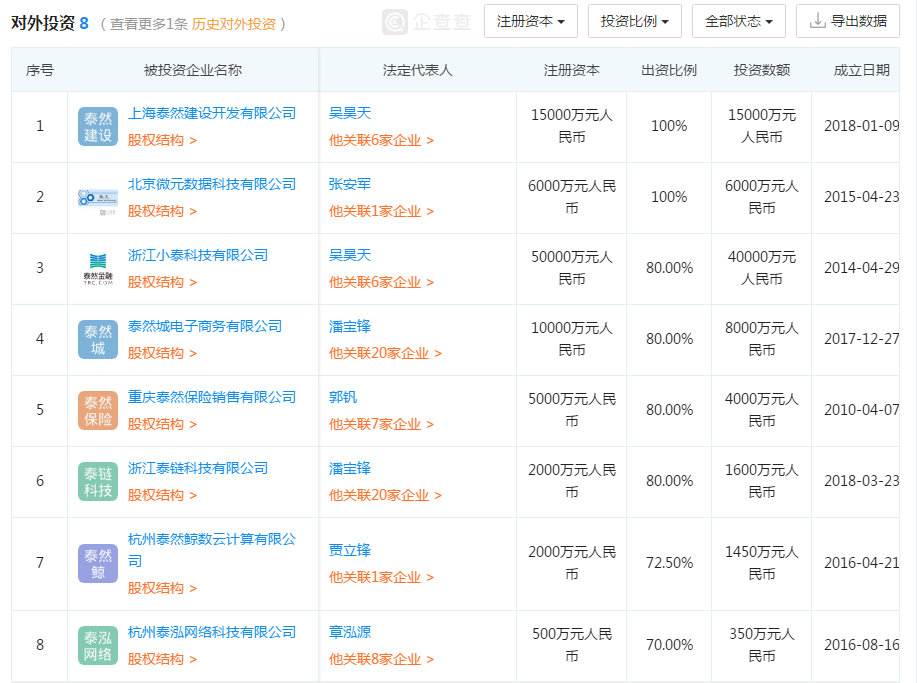
Task: Open representative 潘宝锋 in row 6
Action: pyautogui.click(x=350, y=468)
